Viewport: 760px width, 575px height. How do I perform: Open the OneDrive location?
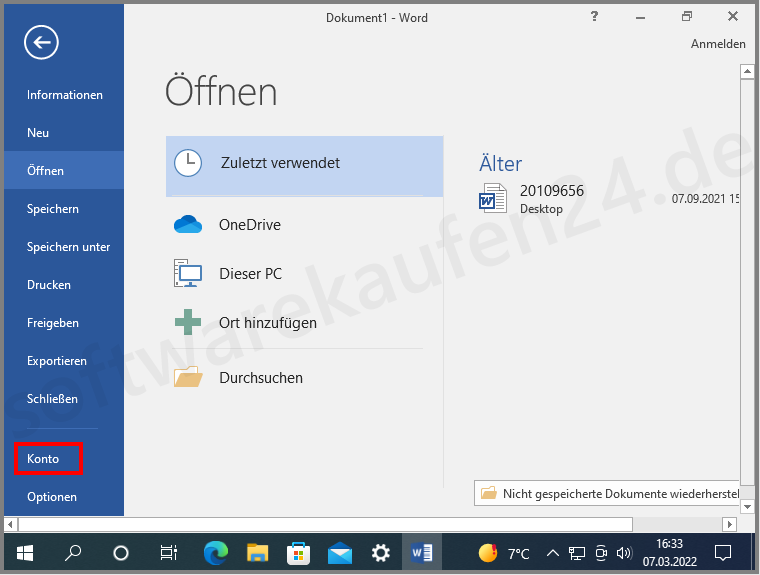pyautogui.click(x=249, y=225)
